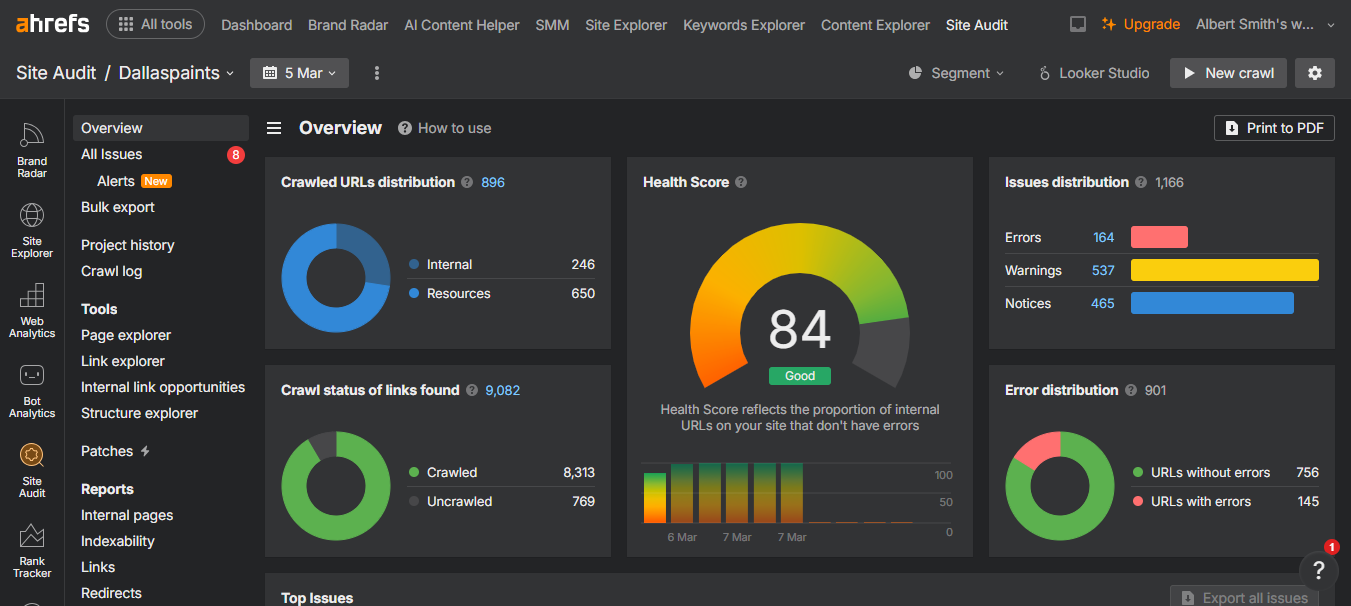Select Site Audit top nav tab

(977, 25)
